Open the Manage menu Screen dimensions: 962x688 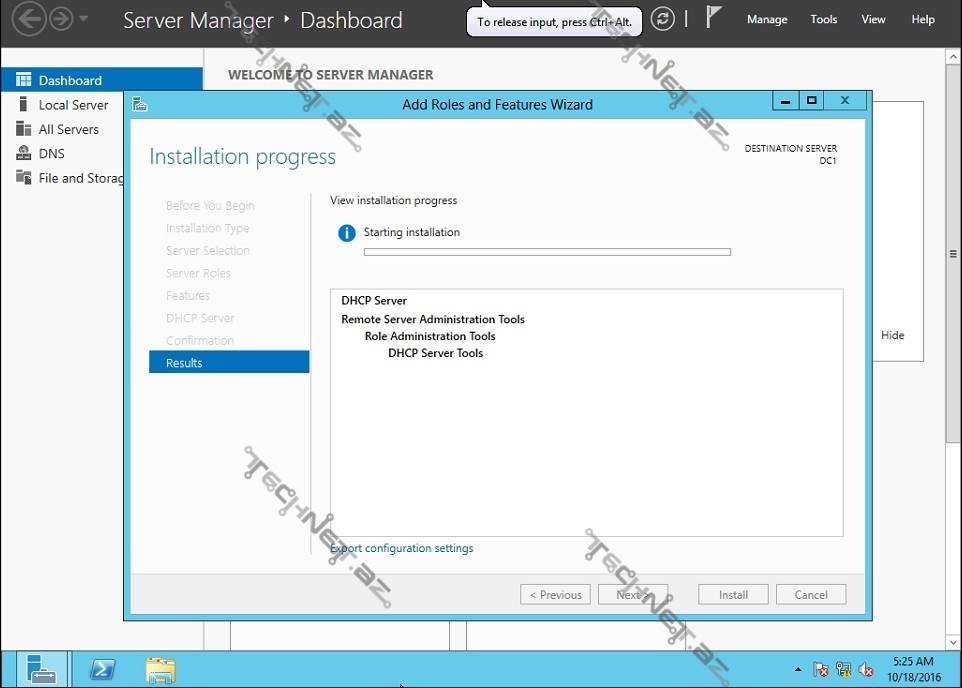(x=767, y=19)
